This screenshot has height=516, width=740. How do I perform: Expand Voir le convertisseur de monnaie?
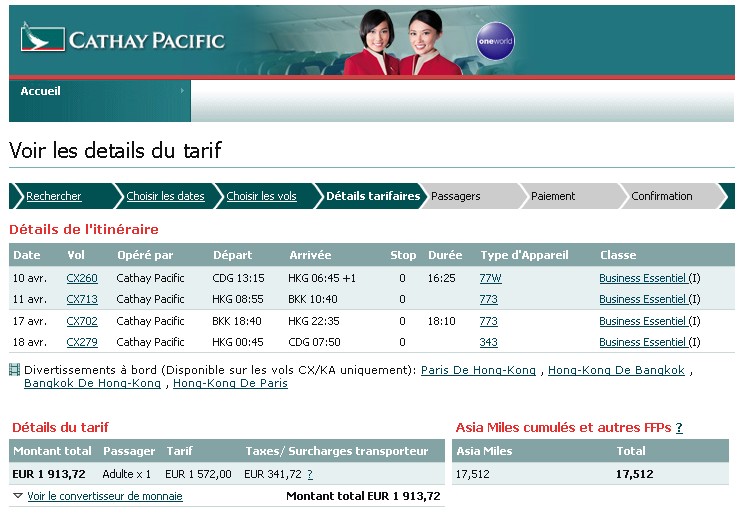104,496
